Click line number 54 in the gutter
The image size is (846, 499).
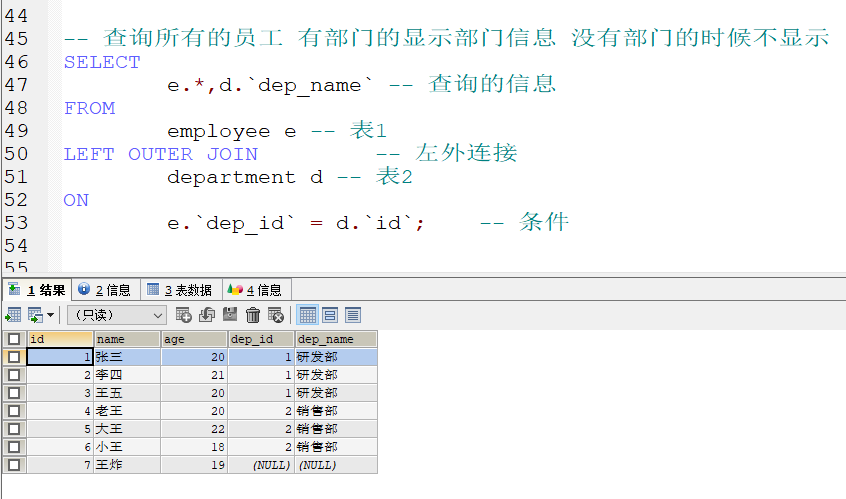tap(16, 246)
